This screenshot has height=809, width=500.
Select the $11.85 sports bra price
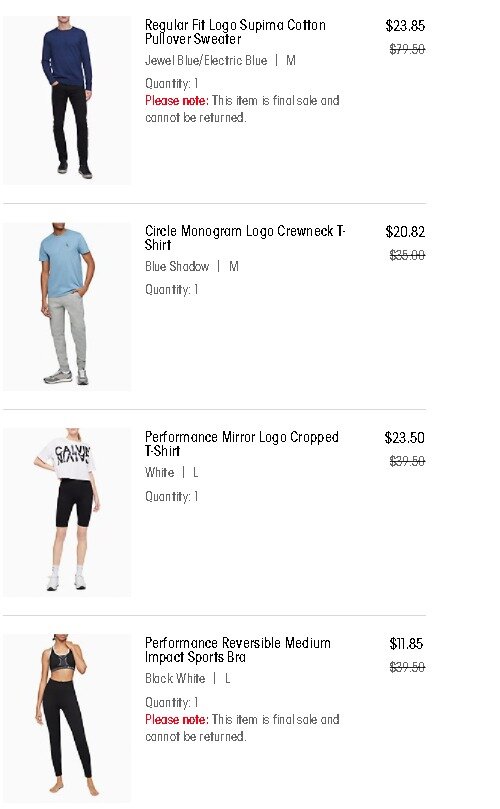click(x=406, y=643)
